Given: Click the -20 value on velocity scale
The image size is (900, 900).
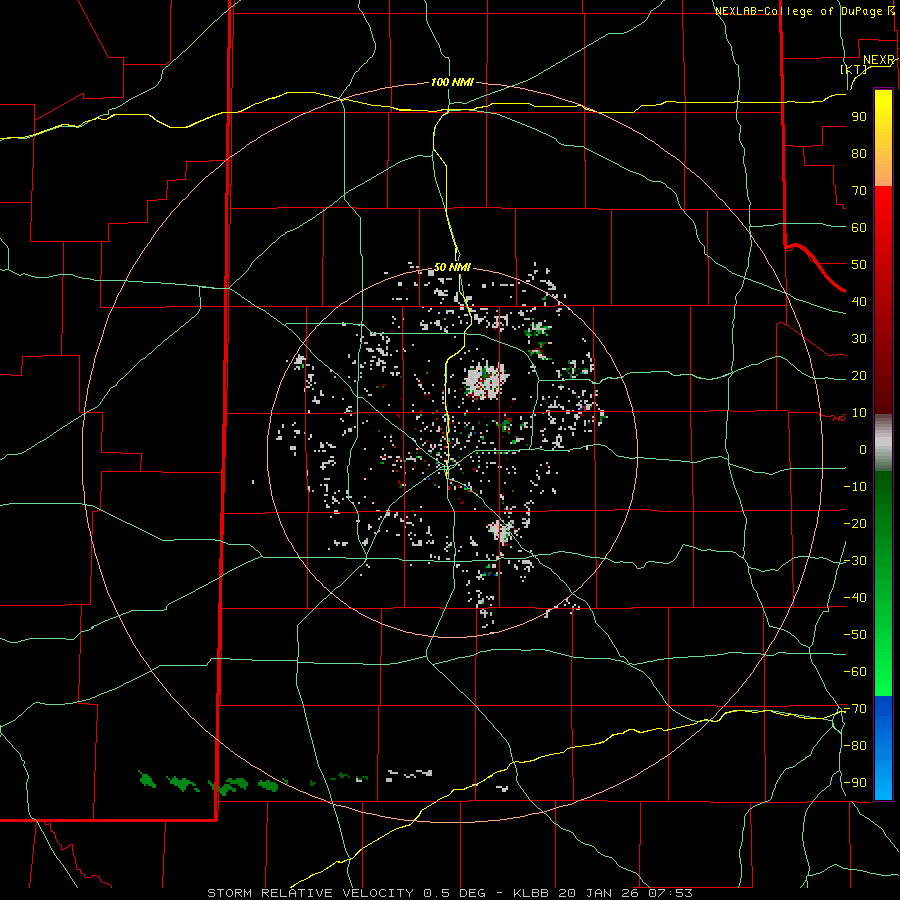Looking at the screenshot, I should pos(855,523).
